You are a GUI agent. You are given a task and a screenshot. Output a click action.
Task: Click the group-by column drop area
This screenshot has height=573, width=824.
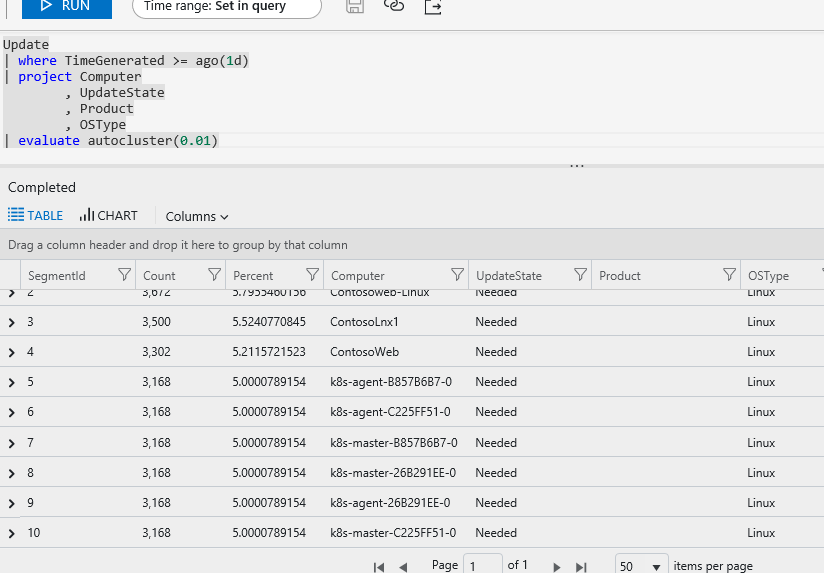click(412, 244)
